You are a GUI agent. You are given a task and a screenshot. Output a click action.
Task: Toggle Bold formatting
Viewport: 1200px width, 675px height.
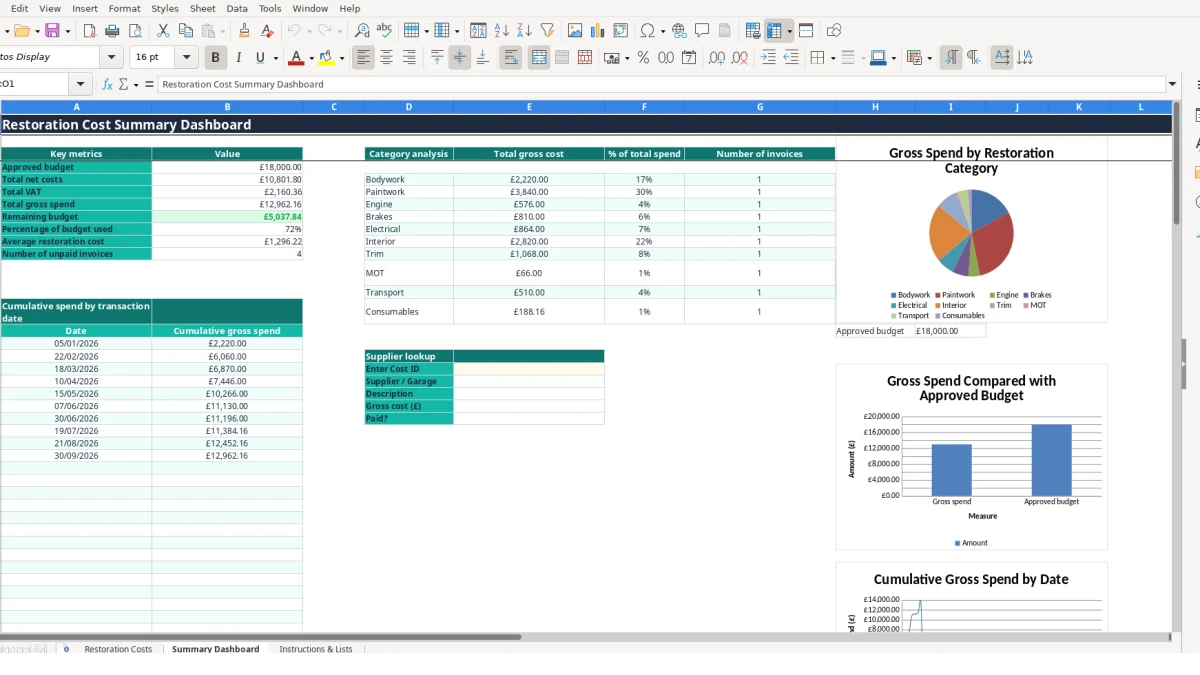click(214, 58)
